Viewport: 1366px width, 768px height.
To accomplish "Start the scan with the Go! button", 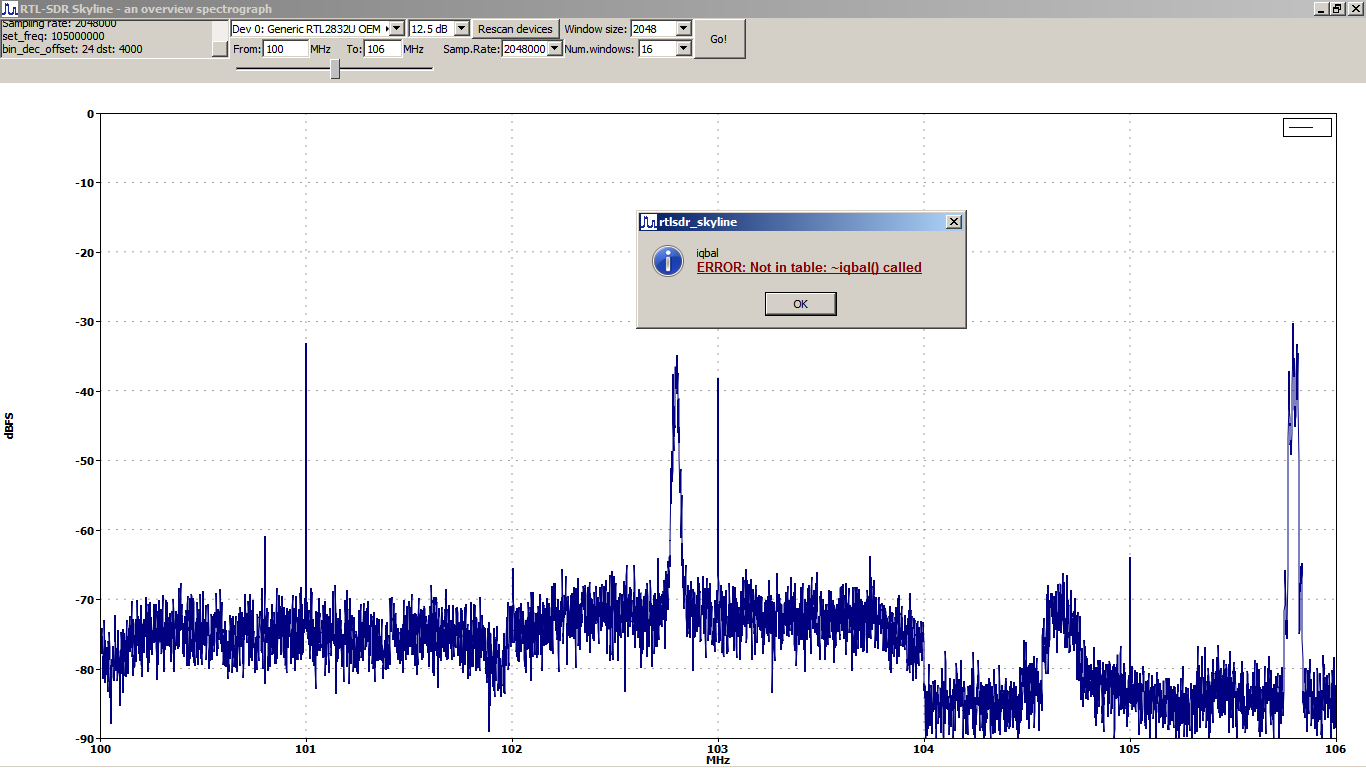I will pyautogui.click(x=719, y=39).
